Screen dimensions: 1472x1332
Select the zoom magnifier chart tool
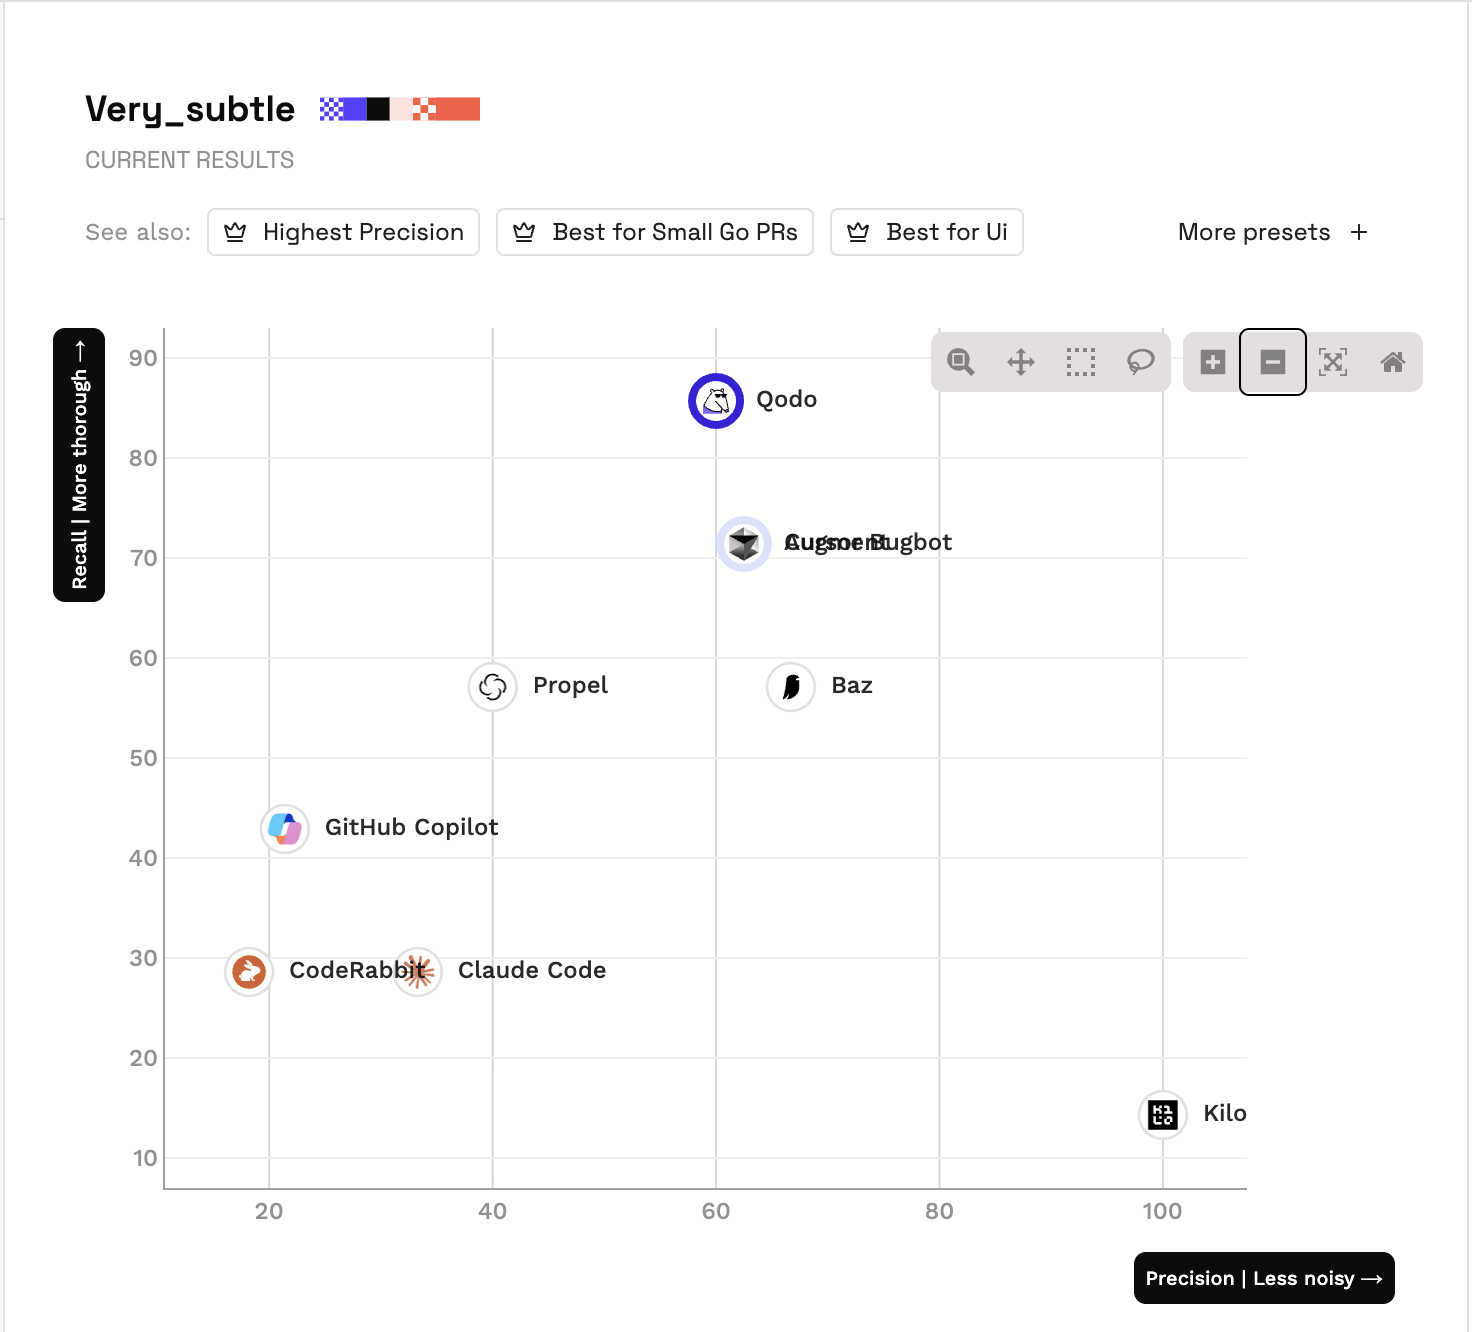(x=961, y=362)
